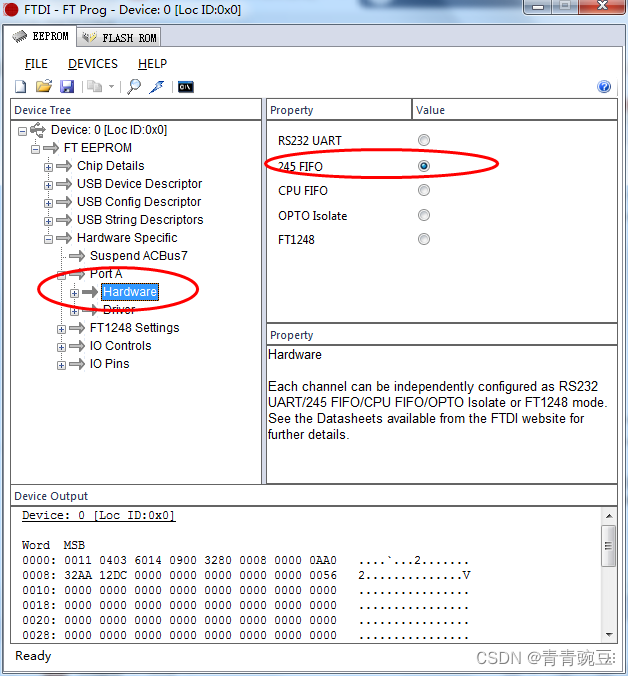This screenshot has width=628, height=676.
Task: Select the OPTO Isolate radio button
Action: click(424, 215)
